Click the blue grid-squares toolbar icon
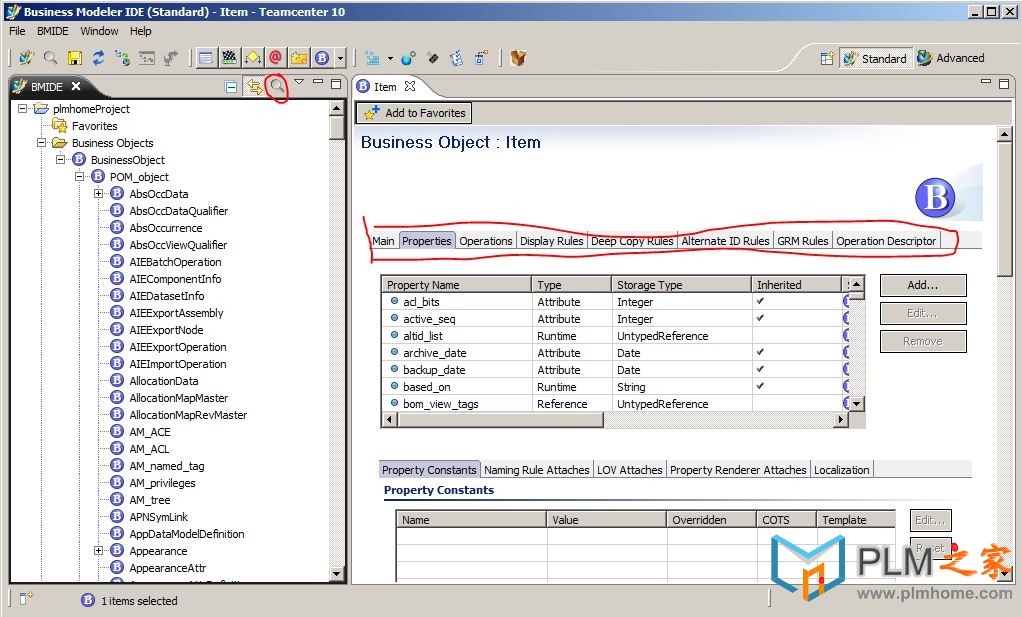The height and width of the screenshot is (617, 1022). [373, 58]
